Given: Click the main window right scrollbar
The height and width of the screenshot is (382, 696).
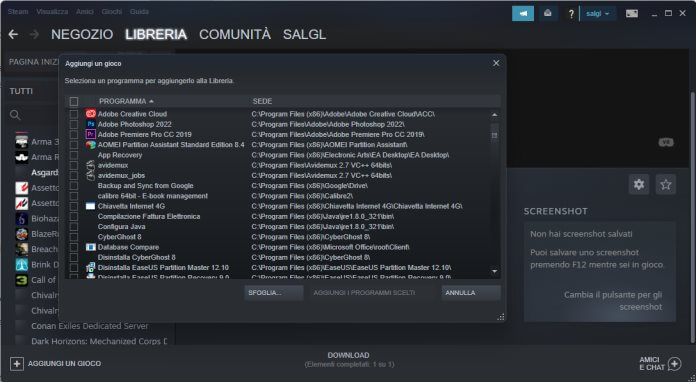Looking at the screenshot, I should click(x=693, y=217).
